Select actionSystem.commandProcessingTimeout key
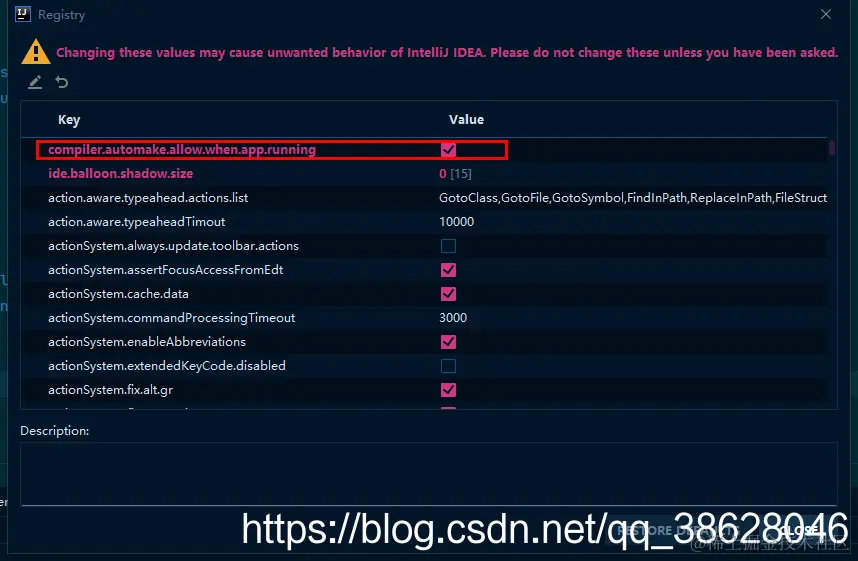858x561 pixels. [x=171, y=318]
